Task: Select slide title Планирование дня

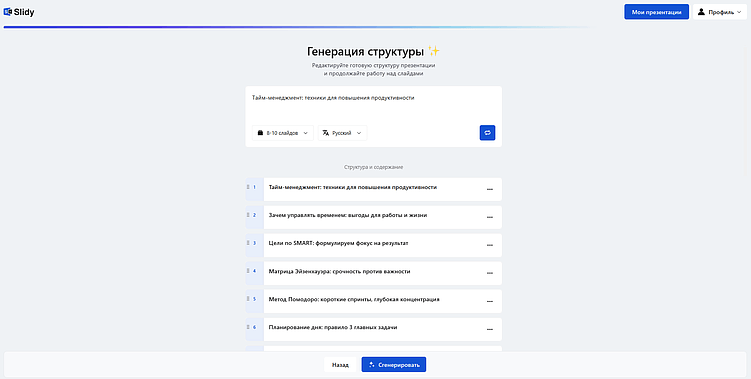Action: click(x=333, y=327)
